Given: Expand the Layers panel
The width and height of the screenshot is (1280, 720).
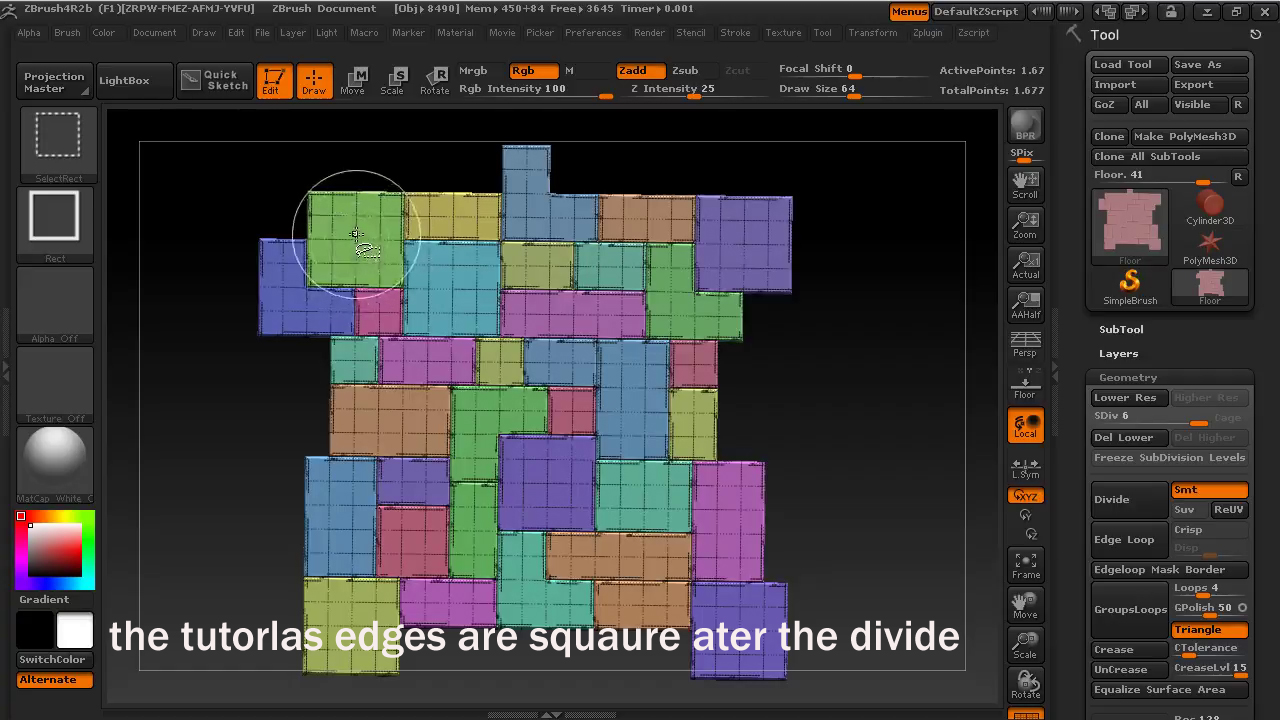Looking at the screenshot, I should click(x=1119, y=353).
